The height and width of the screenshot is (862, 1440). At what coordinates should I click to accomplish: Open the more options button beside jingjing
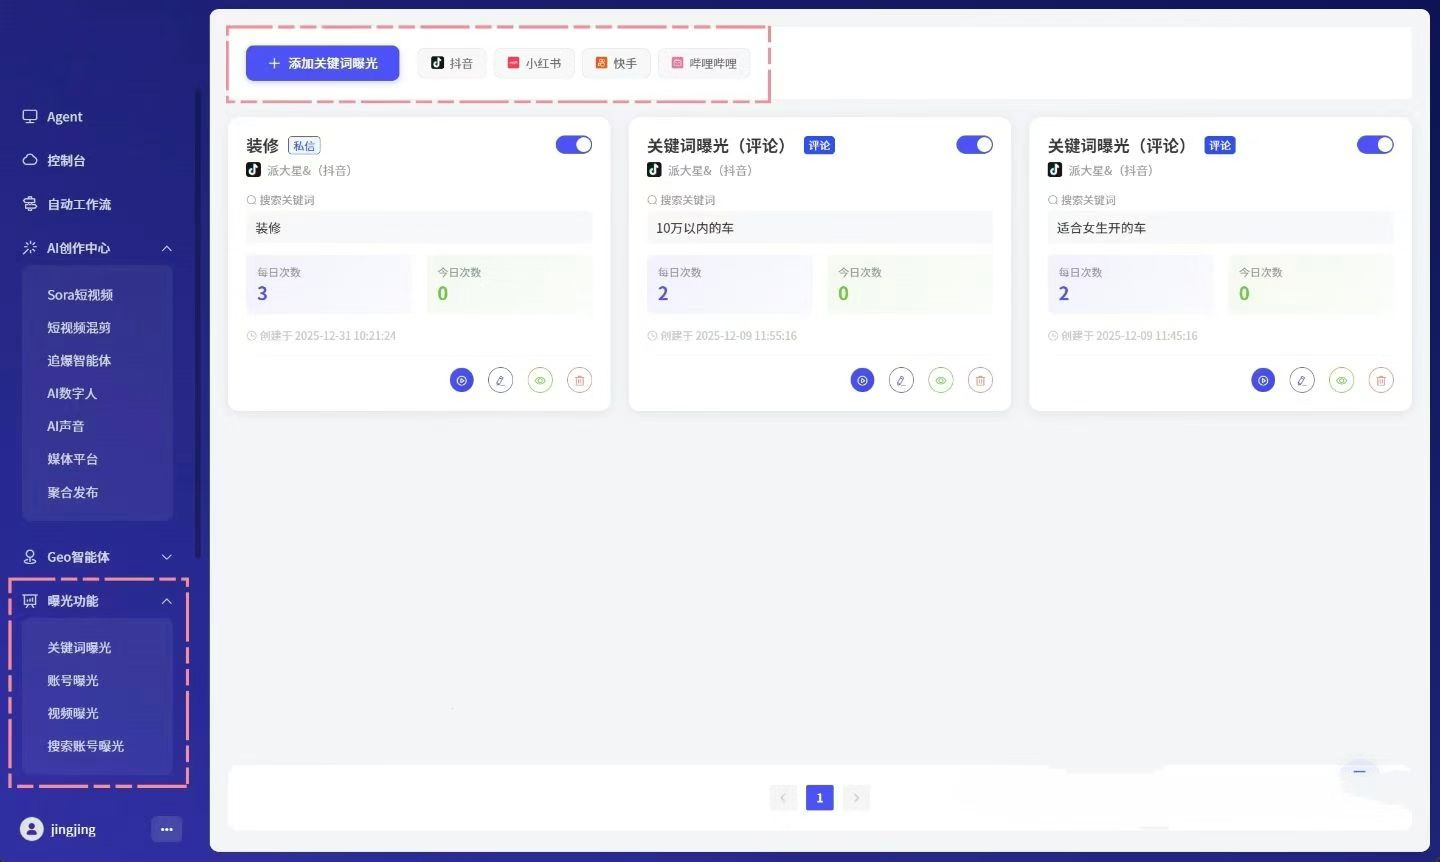click(166, 829)
